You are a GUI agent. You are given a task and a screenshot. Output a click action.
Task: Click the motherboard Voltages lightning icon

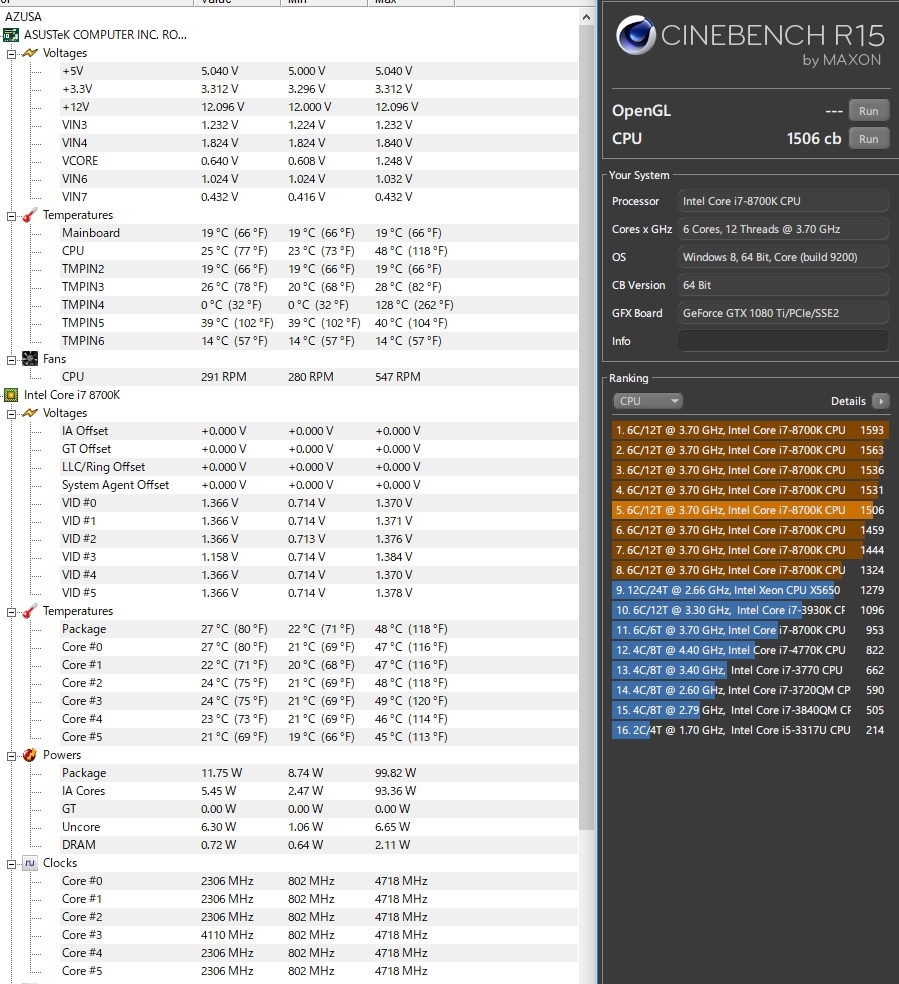tap(29, 53)
